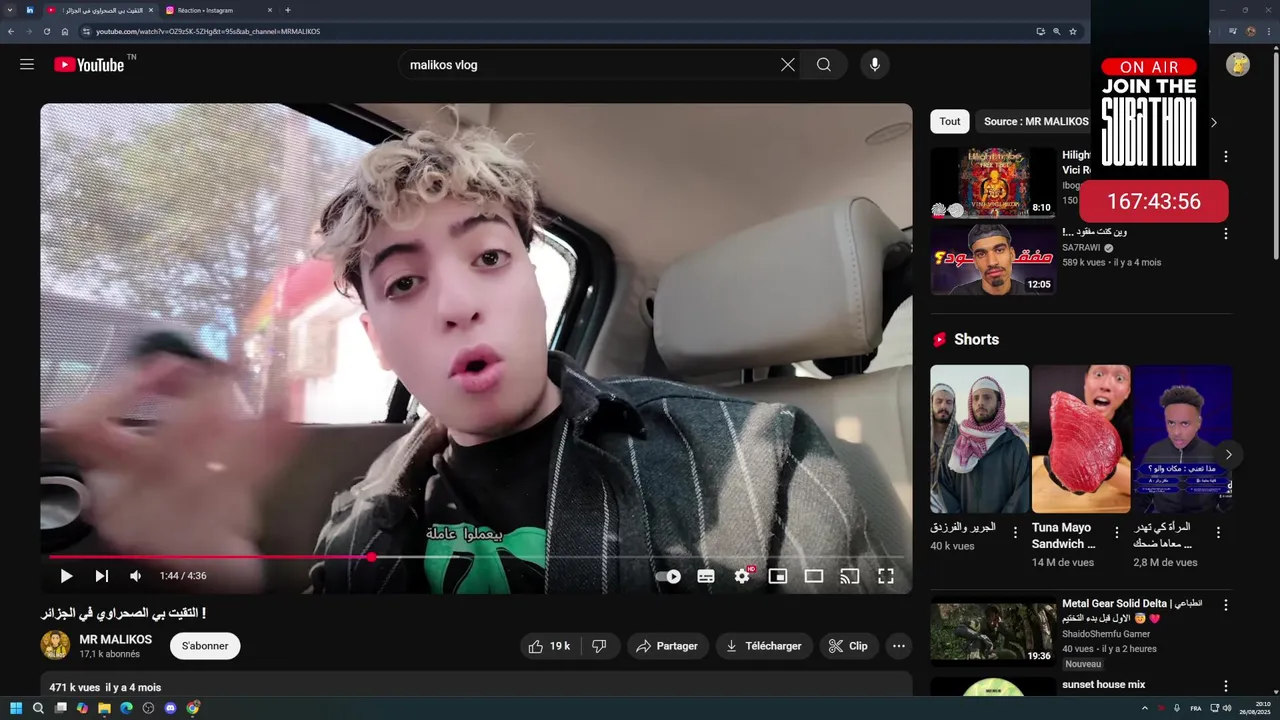Open the SA7RAWI channel name
This screenshot has width=1280, height=720.
tap(1081, 247)
